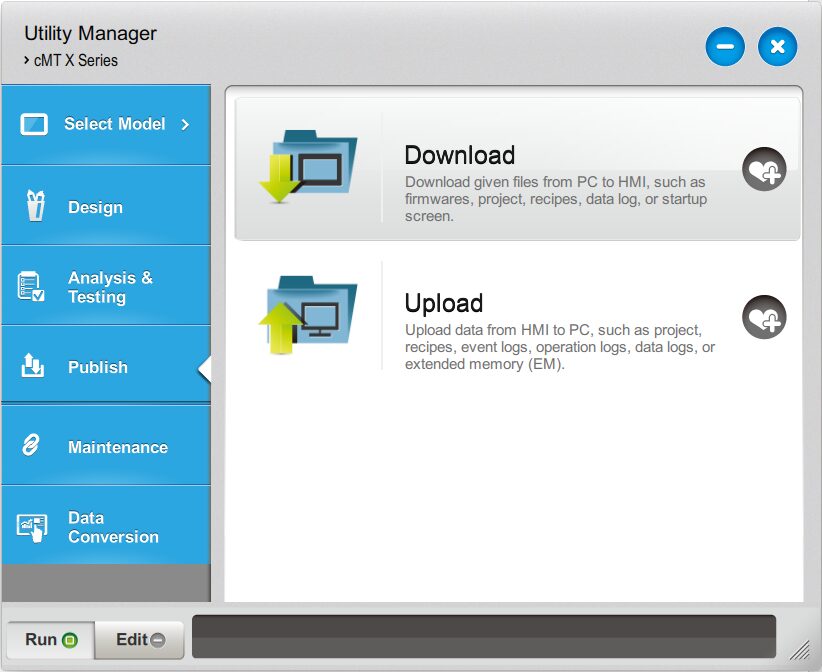The image size is (822, 672).
Task: Click the Maintenance paperclip icon
Action: [31, 445]
